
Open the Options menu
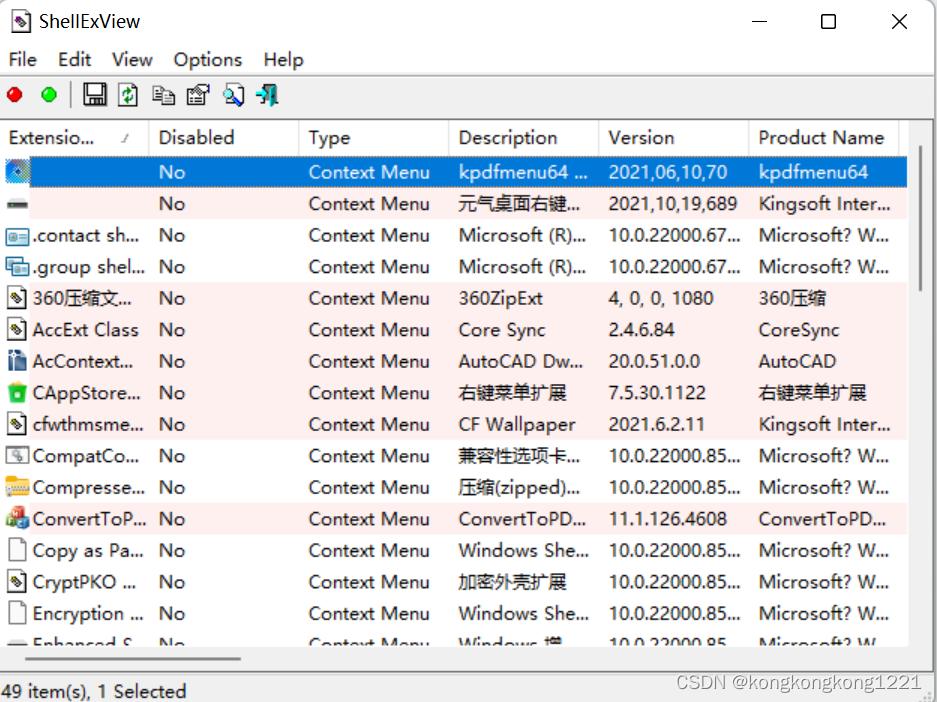point(208,60)
